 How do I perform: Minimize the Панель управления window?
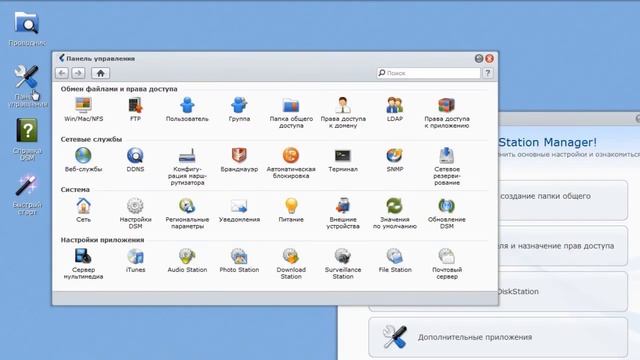(479, 59)
